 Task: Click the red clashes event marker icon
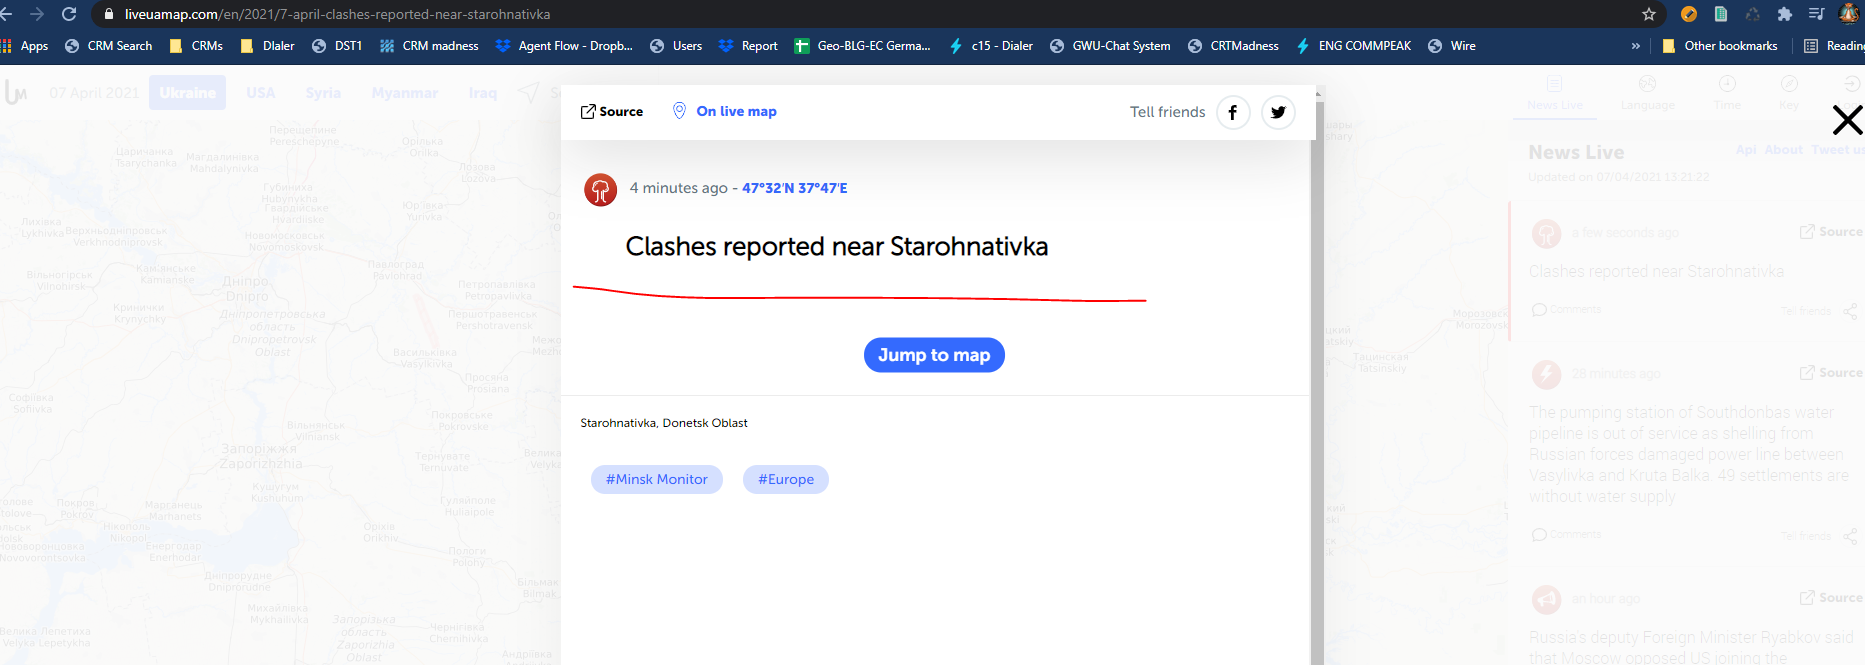click(x=600, y=189)
